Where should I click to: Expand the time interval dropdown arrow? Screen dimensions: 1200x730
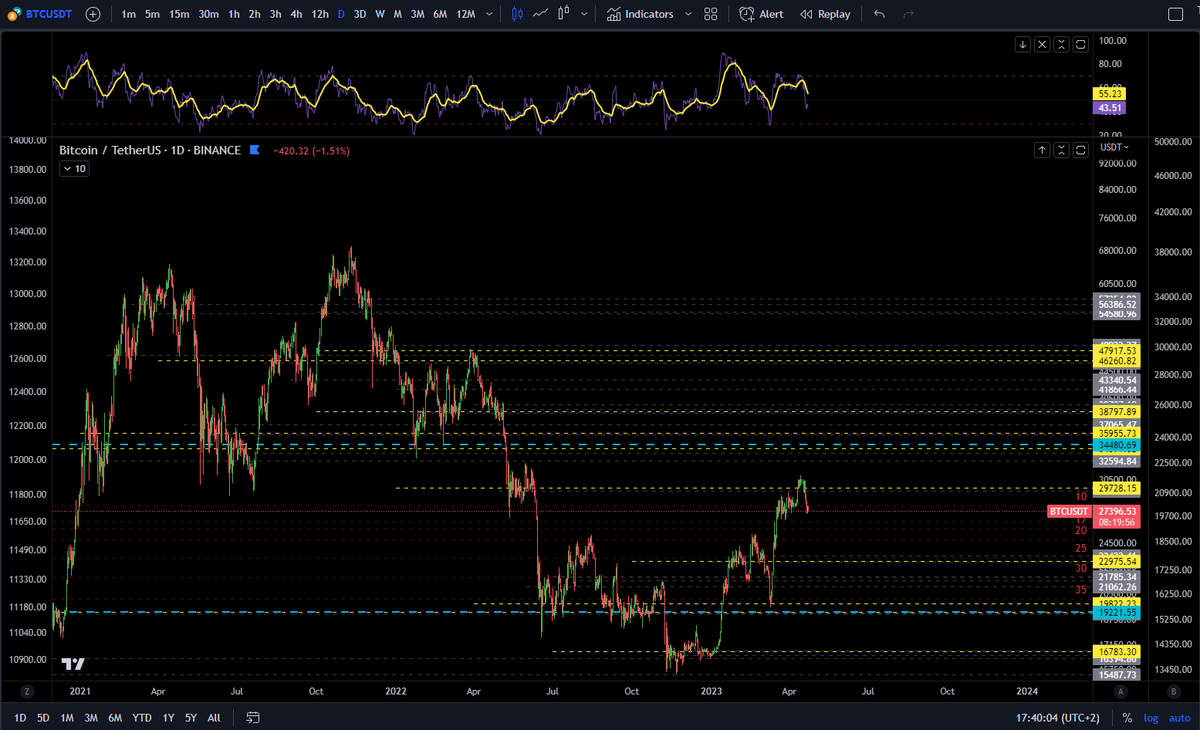tap(487, 14)
